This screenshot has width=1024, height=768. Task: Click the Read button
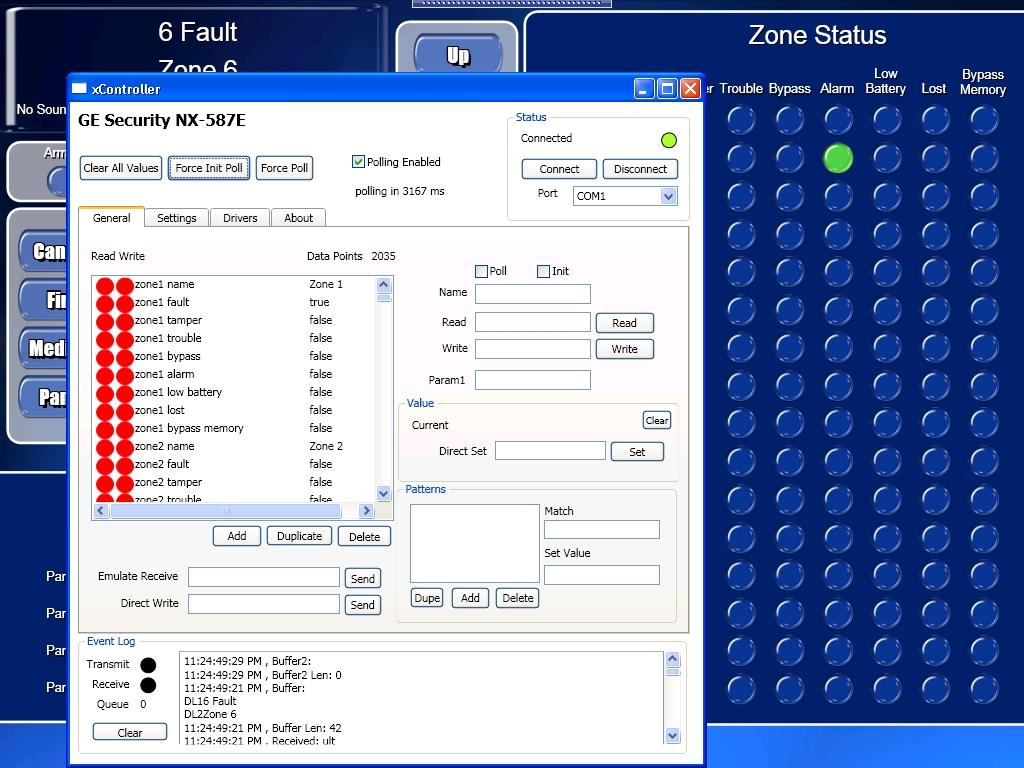624,323
